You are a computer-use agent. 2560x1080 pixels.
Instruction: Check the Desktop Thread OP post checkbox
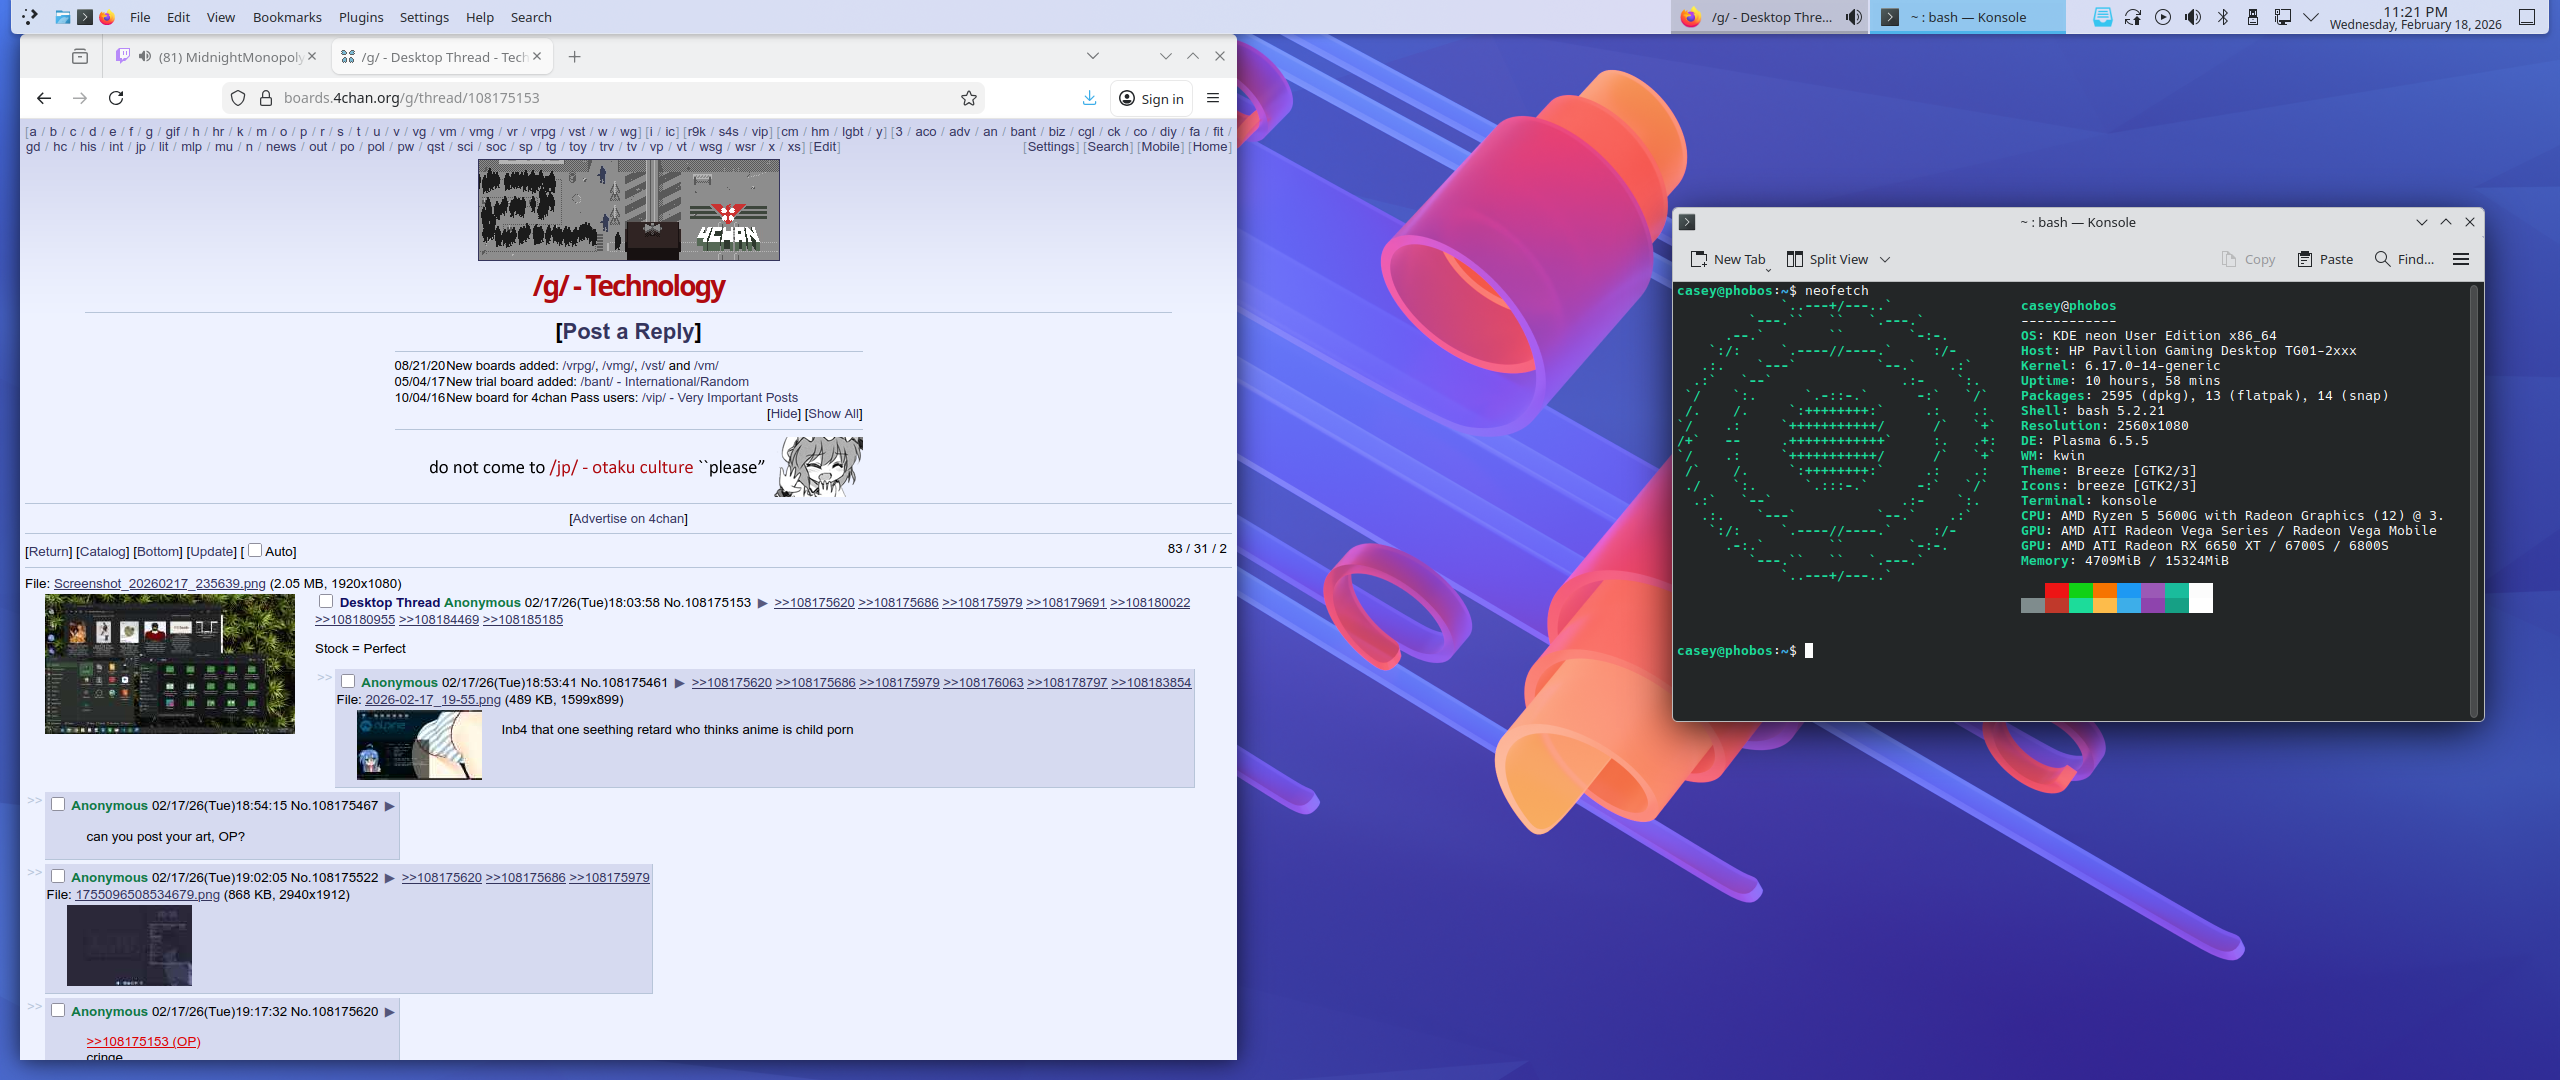click(x=326, y=601)
